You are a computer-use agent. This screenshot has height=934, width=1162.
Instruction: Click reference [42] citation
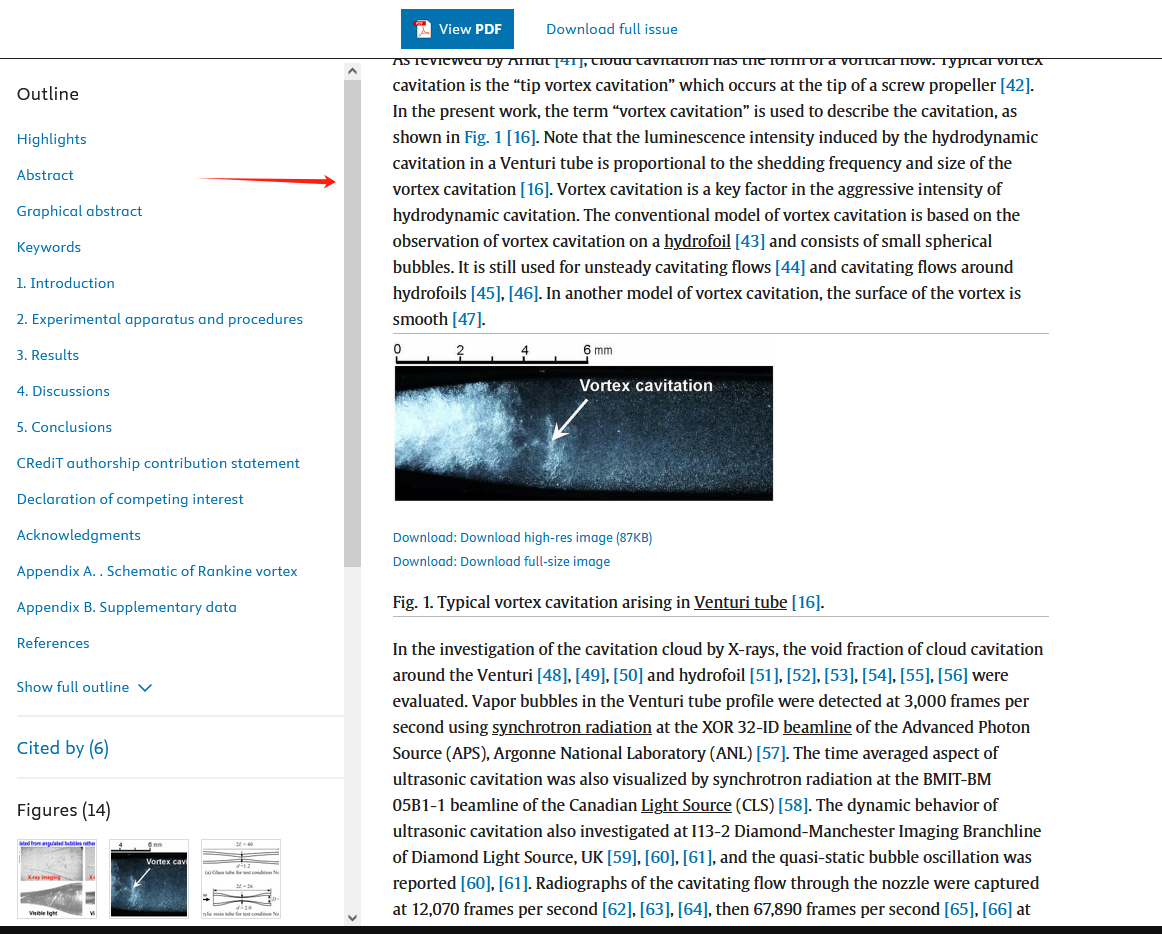(x=1015, y=85)
